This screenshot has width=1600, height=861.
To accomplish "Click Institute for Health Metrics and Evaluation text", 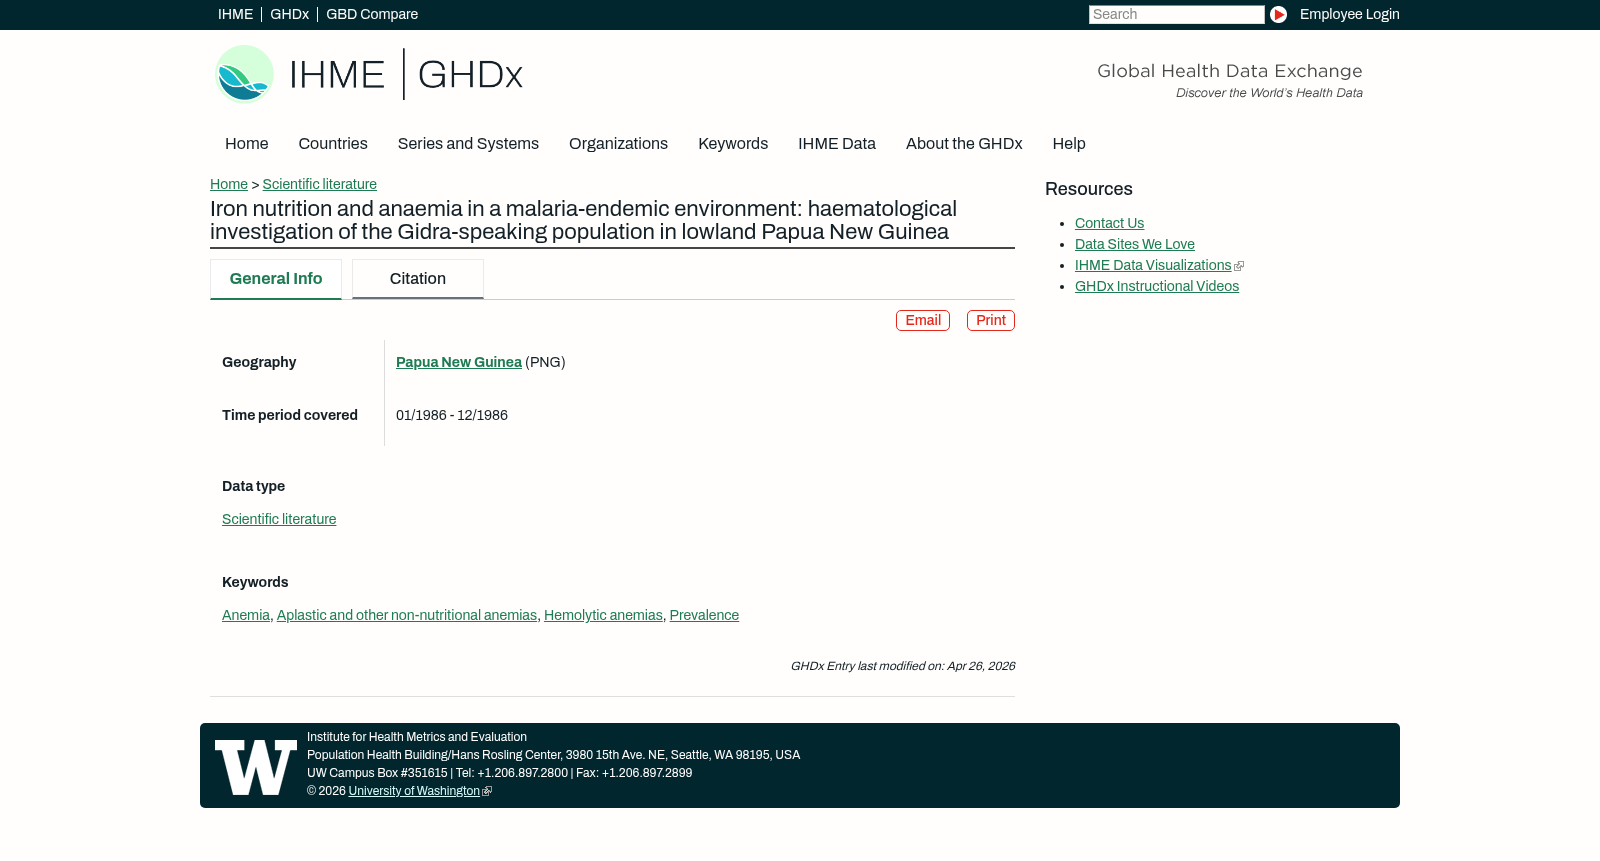I will 417,737.
